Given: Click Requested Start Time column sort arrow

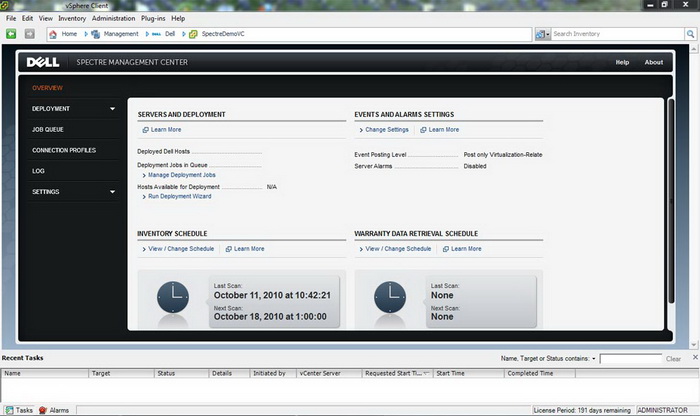Looking at the screenshot, I should (426, 373).
